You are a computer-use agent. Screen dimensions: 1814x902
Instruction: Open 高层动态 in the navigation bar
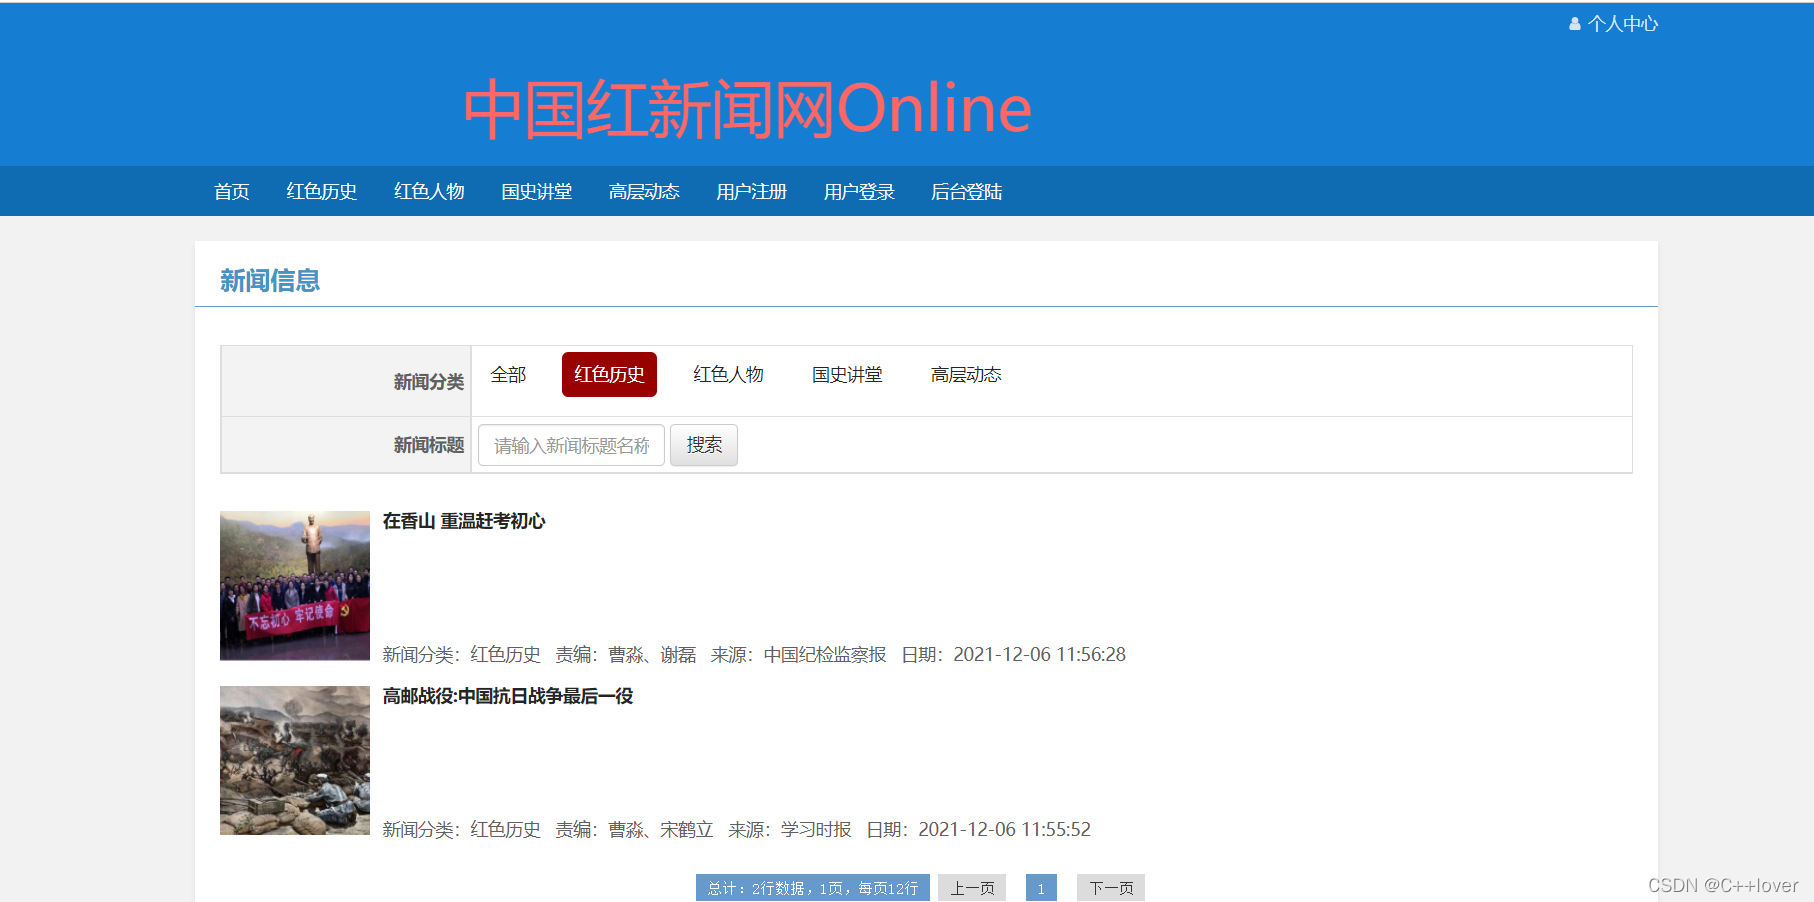(644, 191)
